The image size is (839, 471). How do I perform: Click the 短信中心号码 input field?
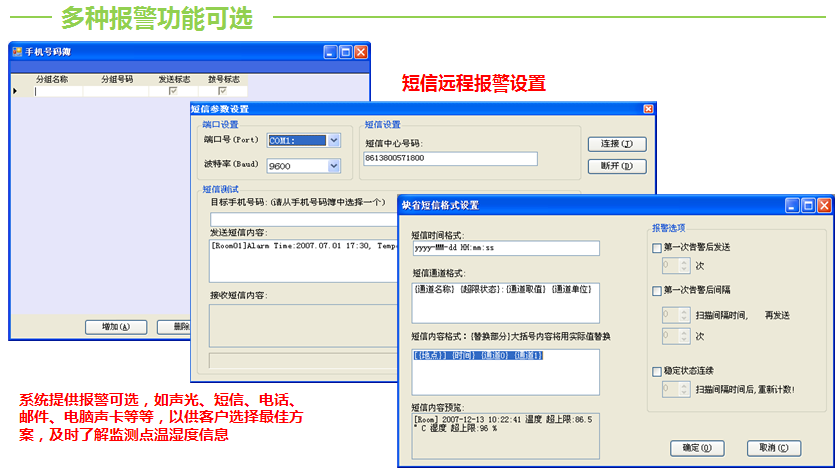pyautogui.click(x=450, y=158)
